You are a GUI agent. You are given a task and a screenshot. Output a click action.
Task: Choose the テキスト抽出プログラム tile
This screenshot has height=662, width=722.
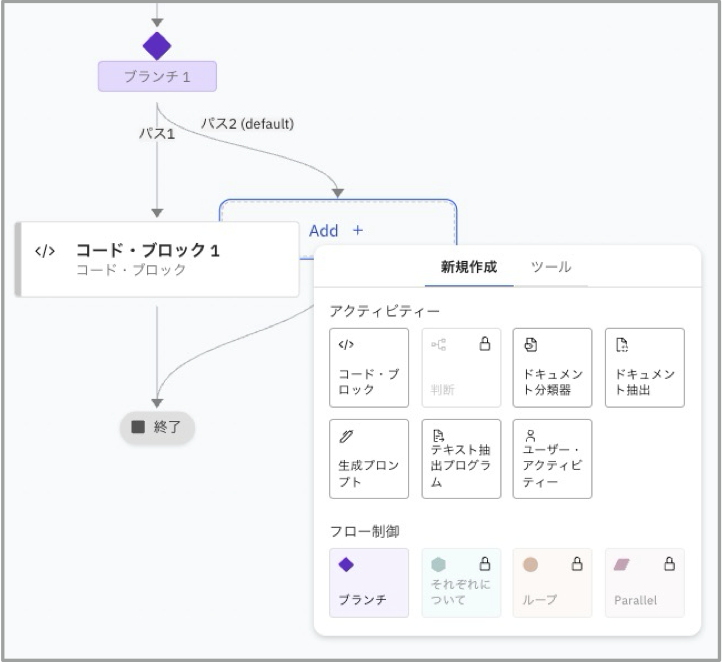[x=461, y=459]
